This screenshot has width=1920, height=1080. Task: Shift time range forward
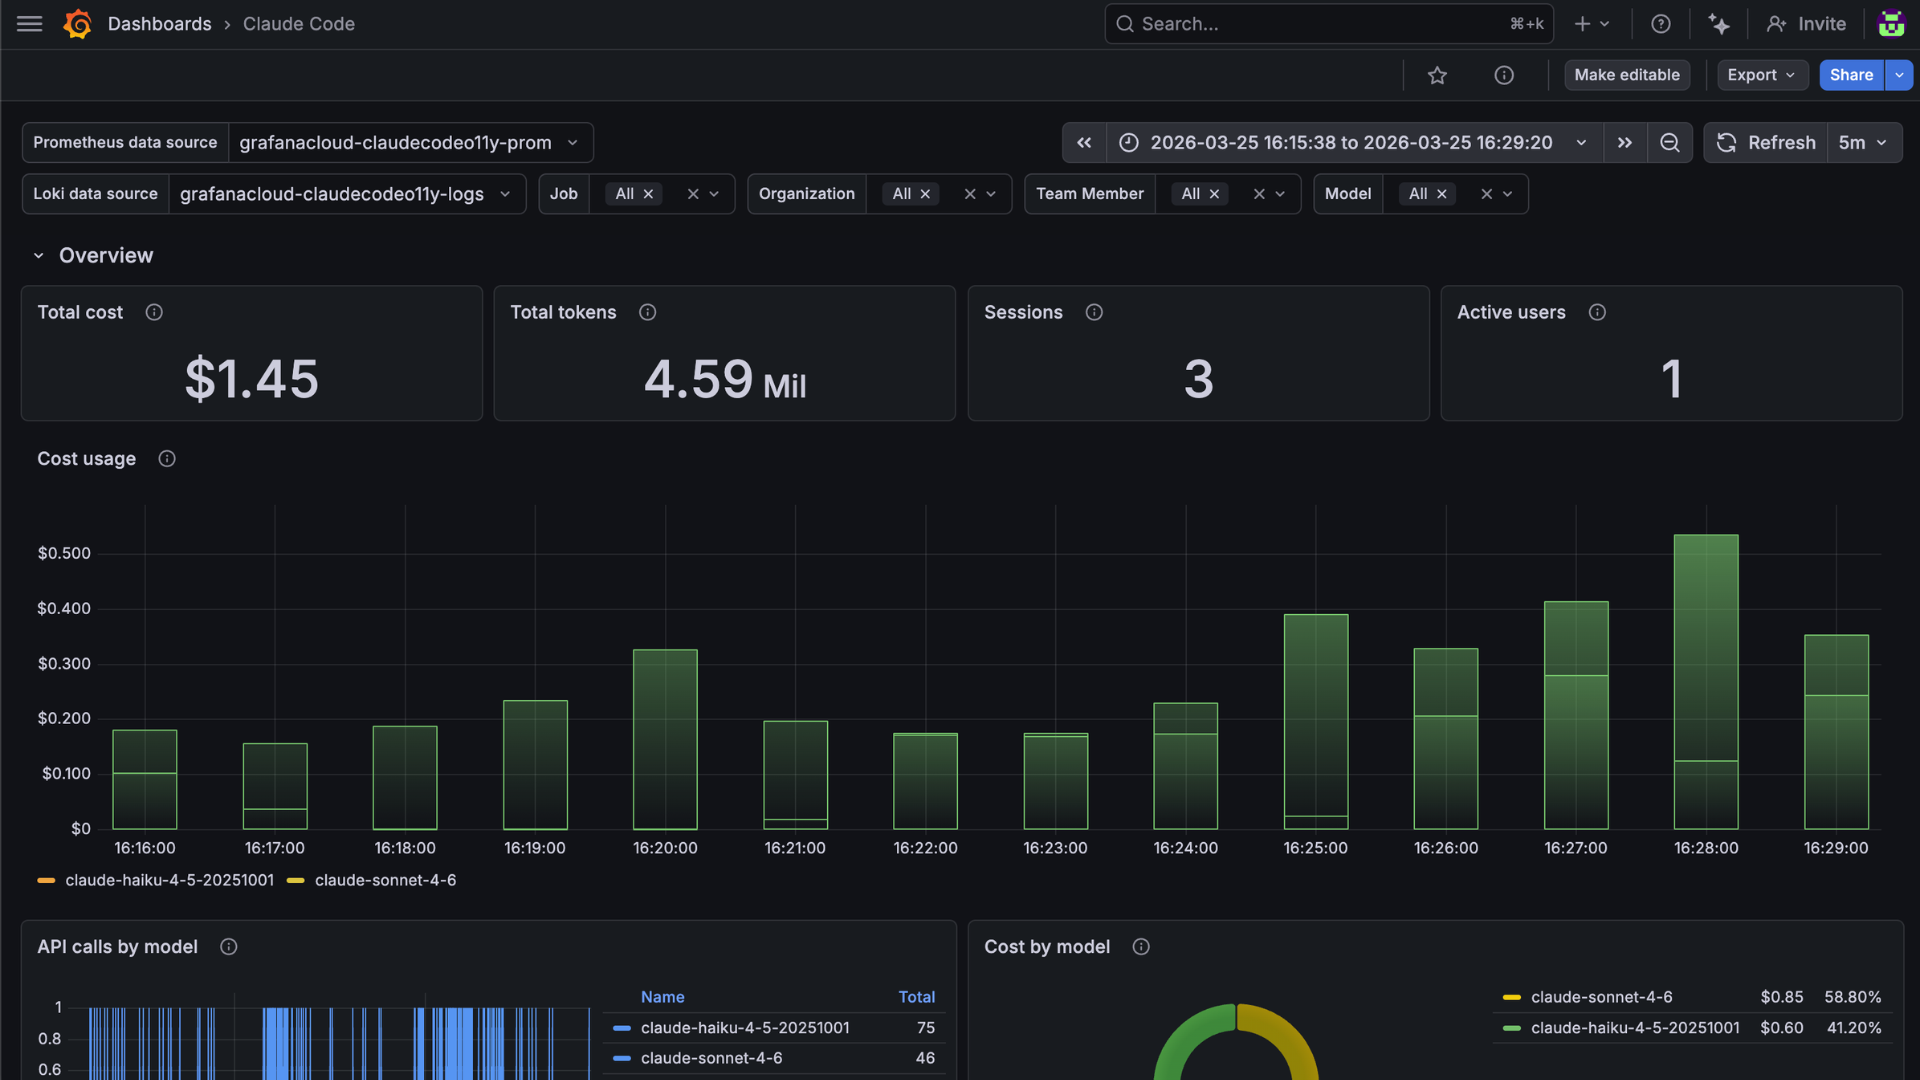[1625, 143]
